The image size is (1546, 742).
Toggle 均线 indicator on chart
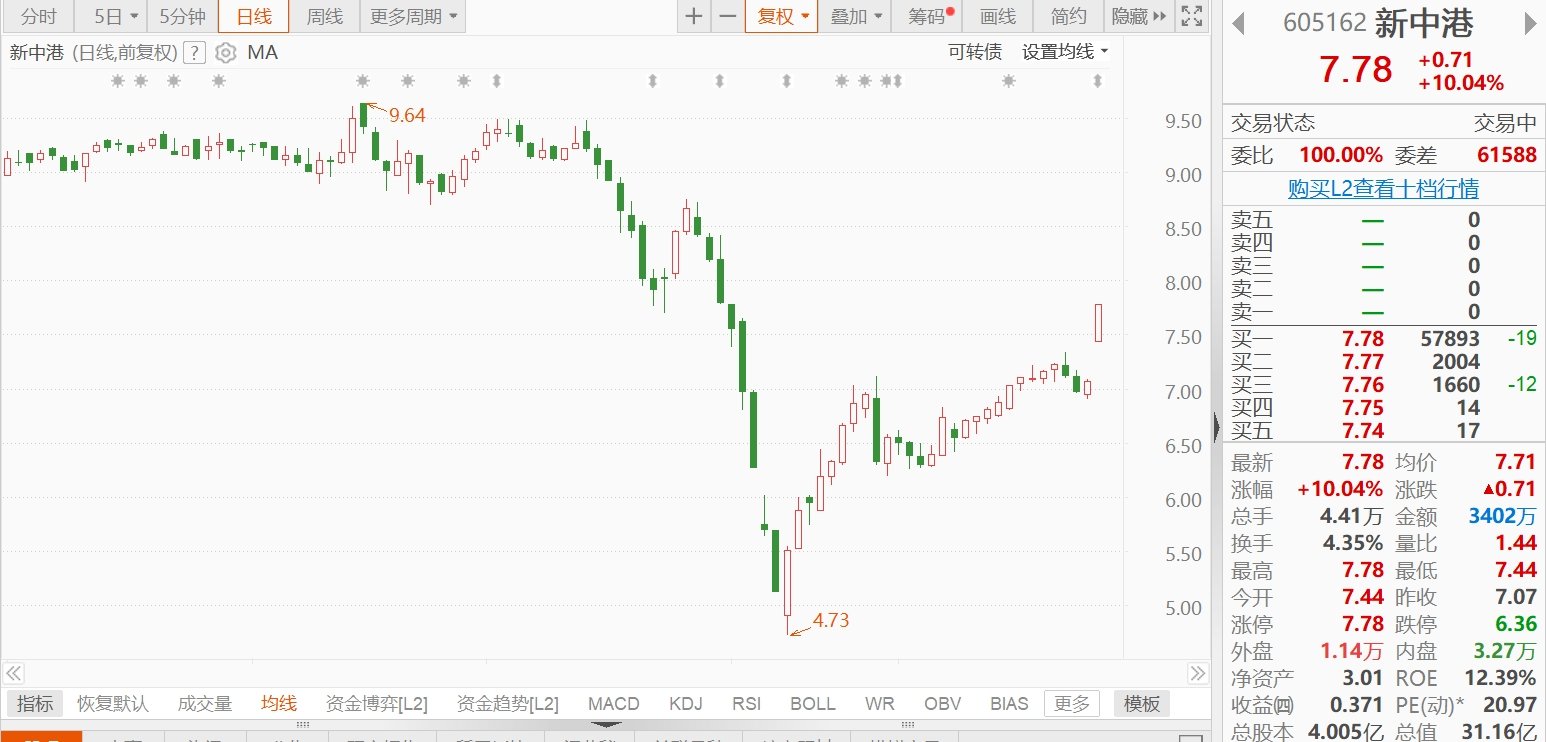[279, 704]
